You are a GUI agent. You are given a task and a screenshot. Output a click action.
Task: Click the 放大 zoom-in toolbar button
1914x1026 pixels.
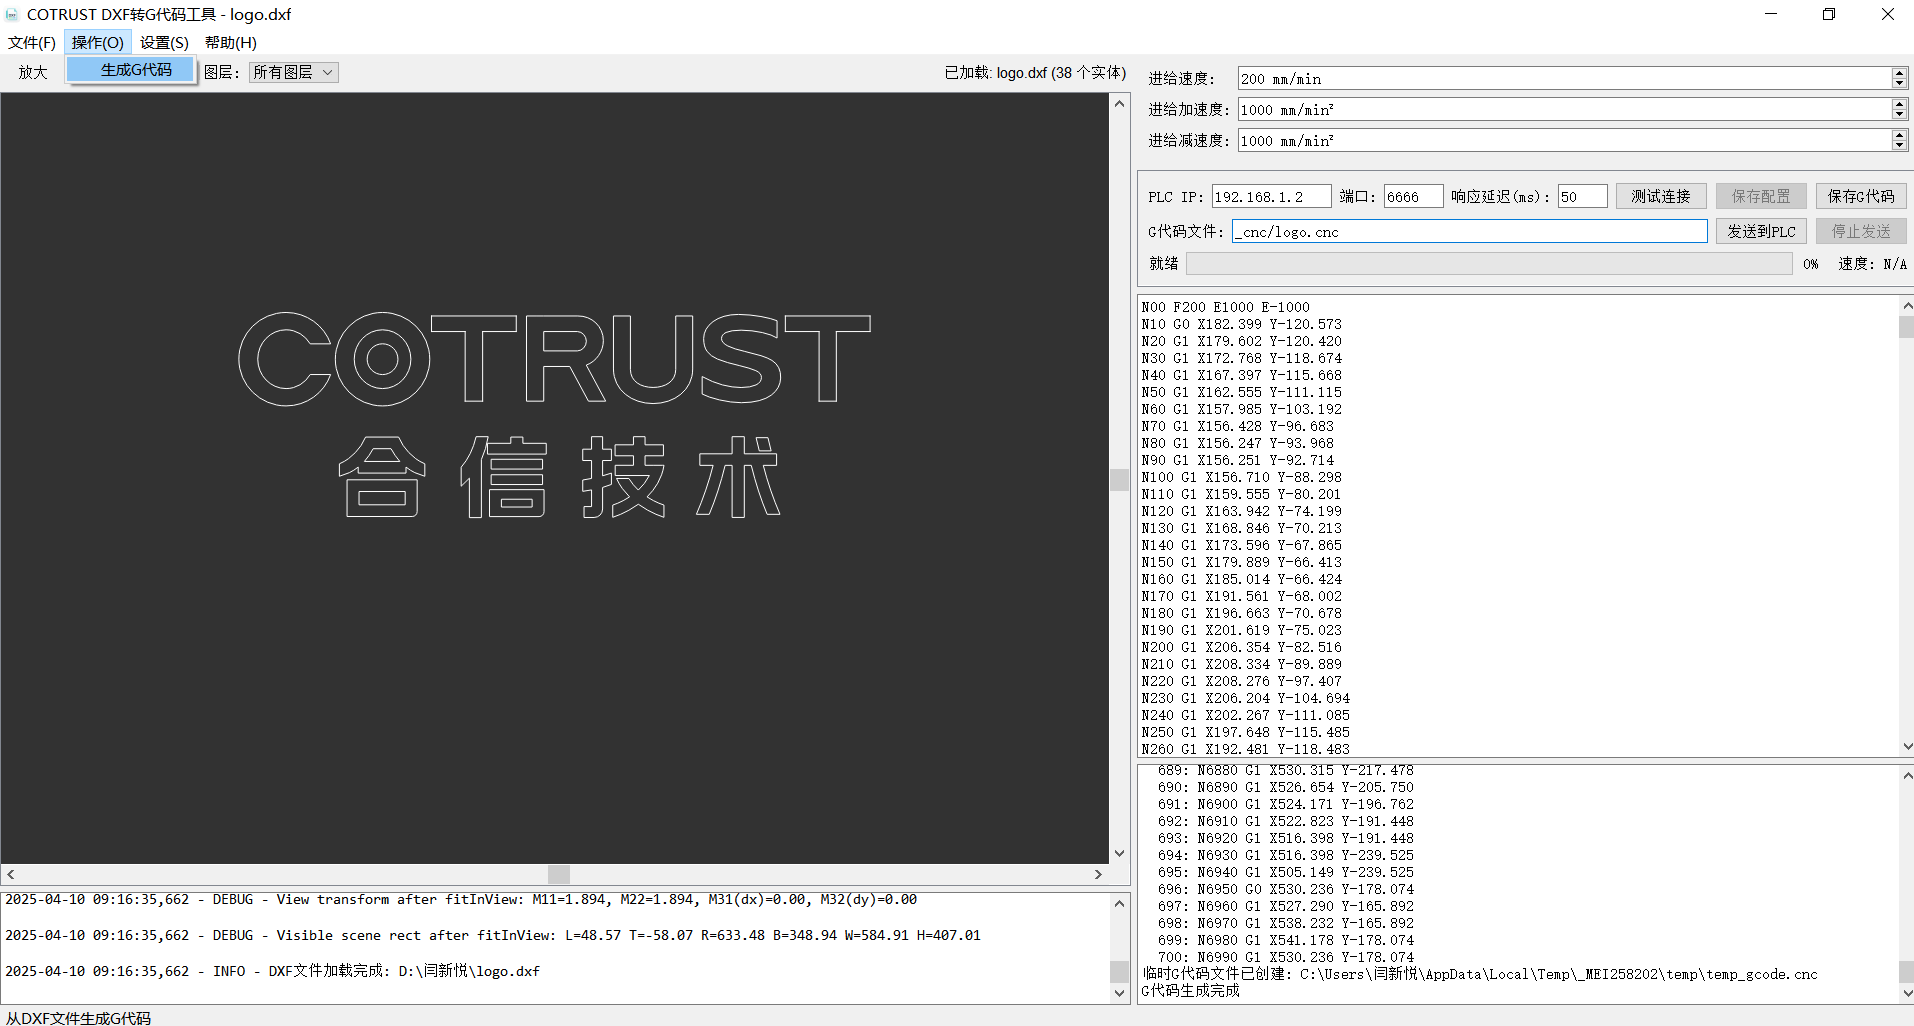32,72
